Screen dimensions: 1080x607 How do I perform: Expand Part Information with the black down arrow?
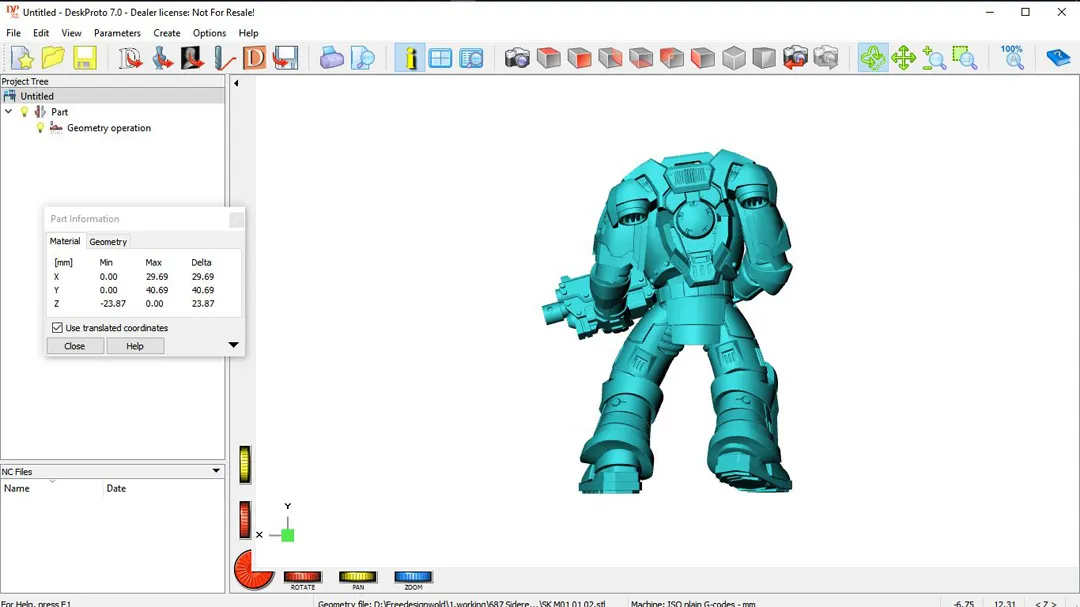tap(233, 344)
